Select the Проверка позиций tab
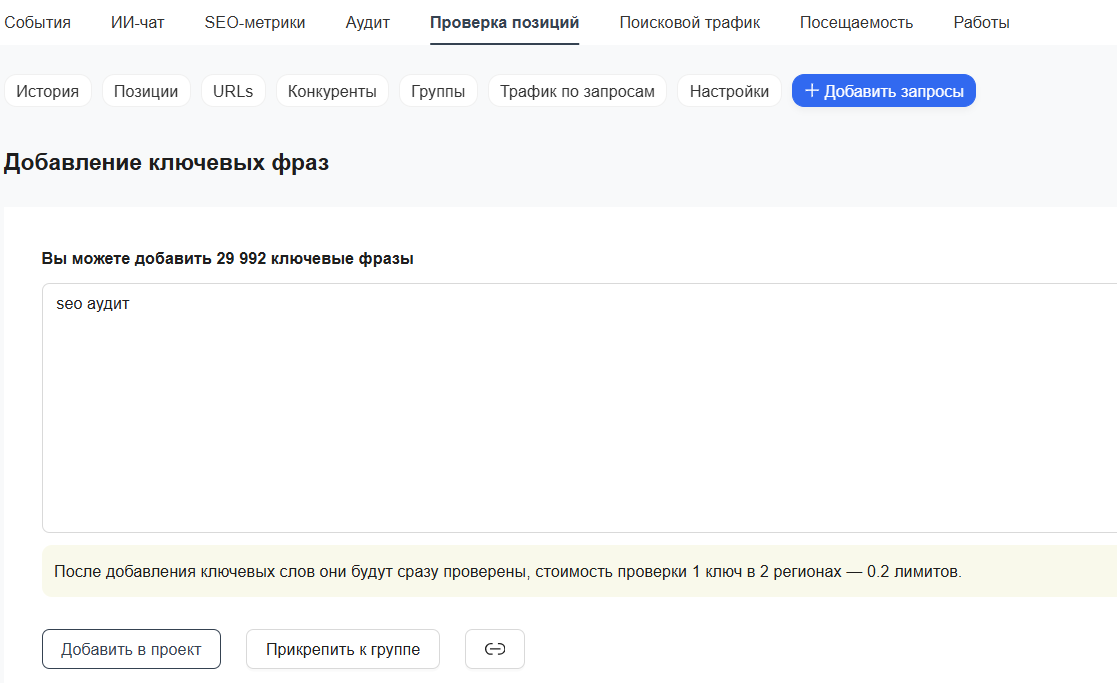This screenshot has width=1117, height=683. pyautogui.click(x=504, y=22)
